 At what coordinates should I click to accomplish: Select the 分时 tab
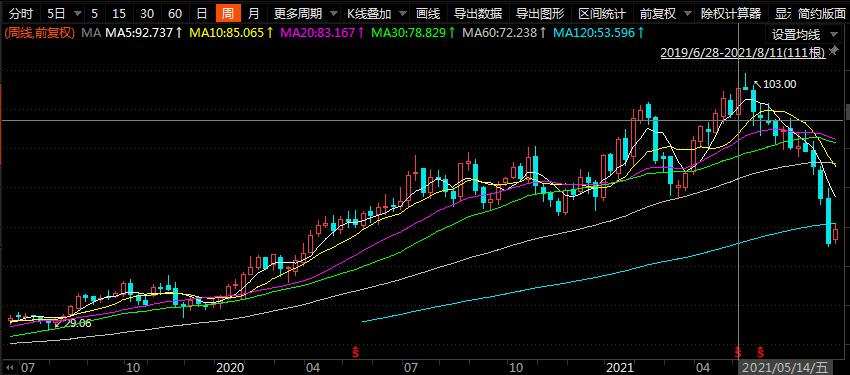20,14
